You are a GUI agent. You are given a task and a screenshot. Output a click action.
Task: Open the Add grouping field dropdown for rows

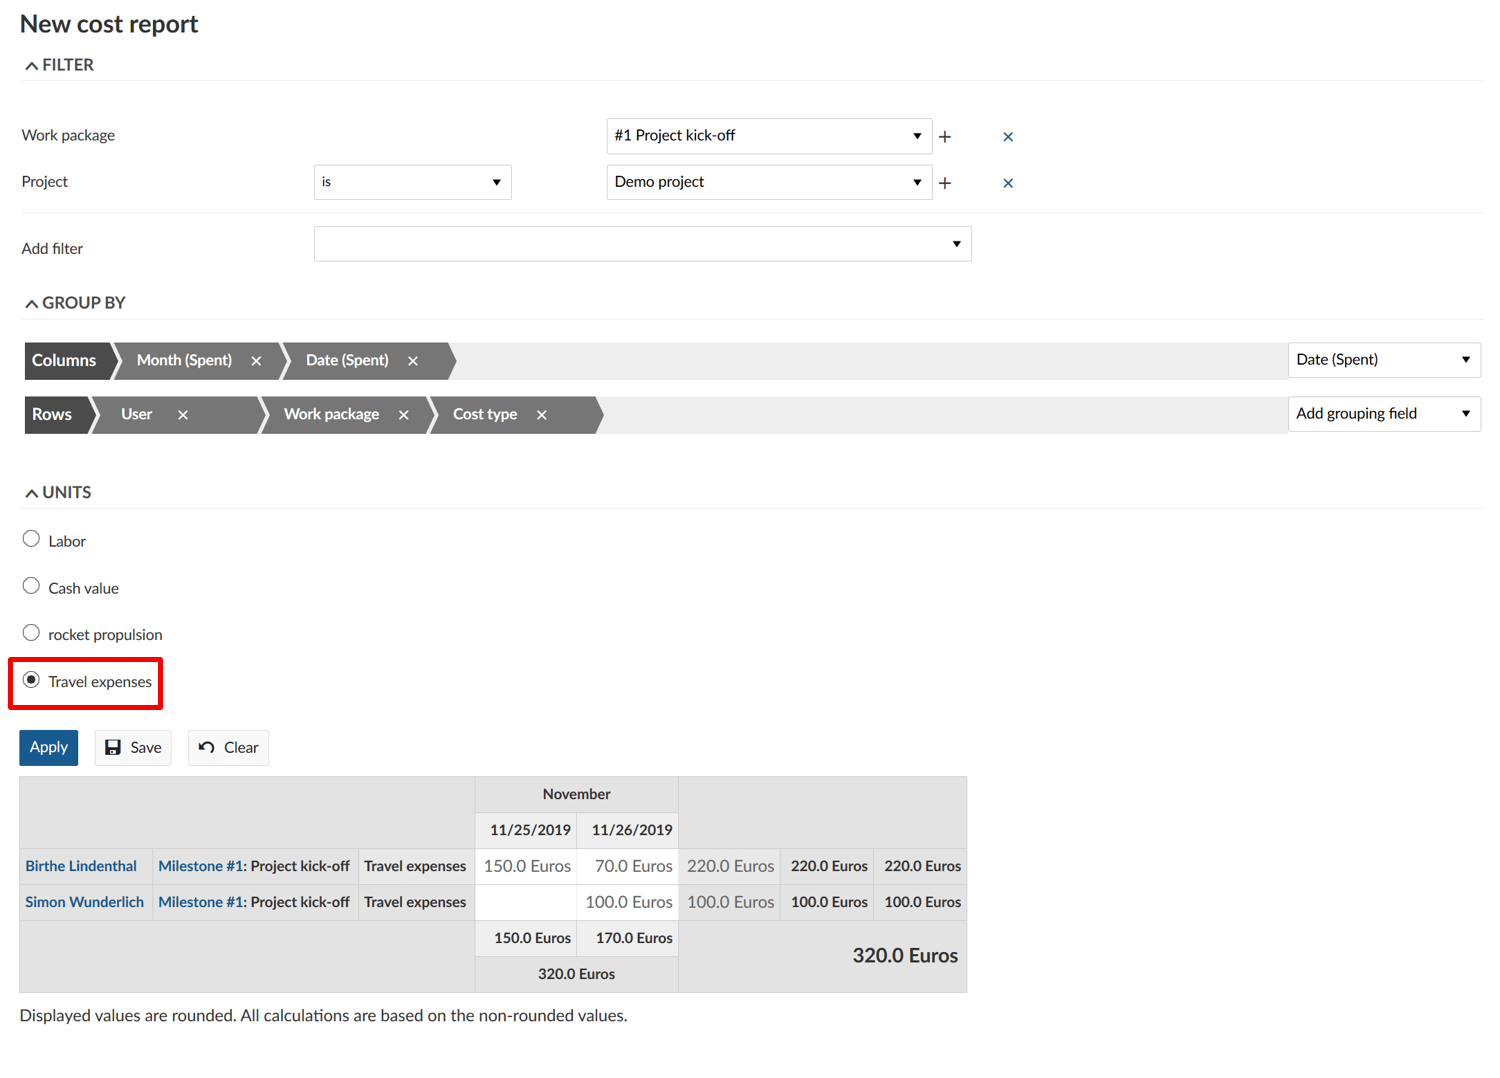coord(1383,414)
